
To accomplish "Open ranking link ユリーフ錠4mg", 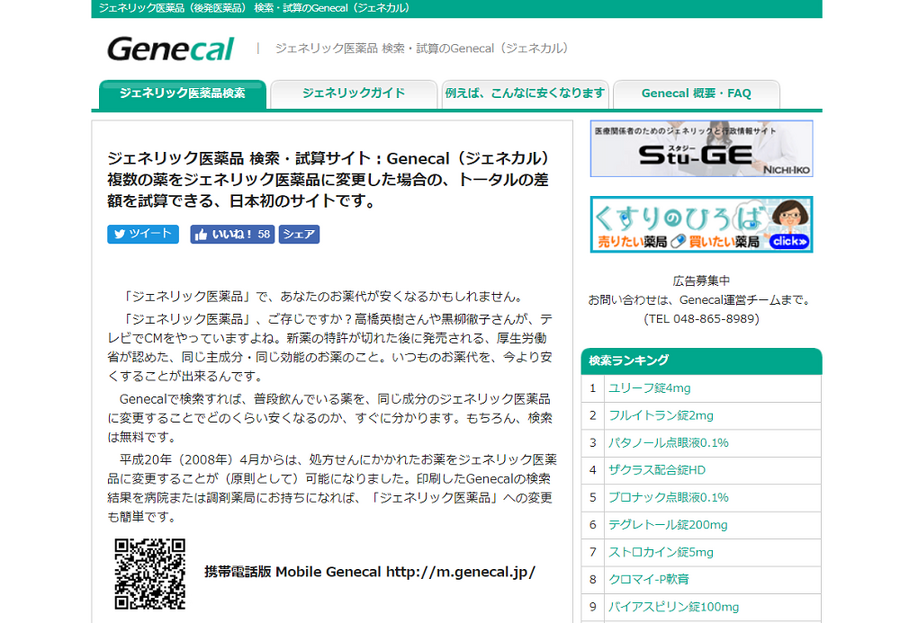I will (649, 388).
